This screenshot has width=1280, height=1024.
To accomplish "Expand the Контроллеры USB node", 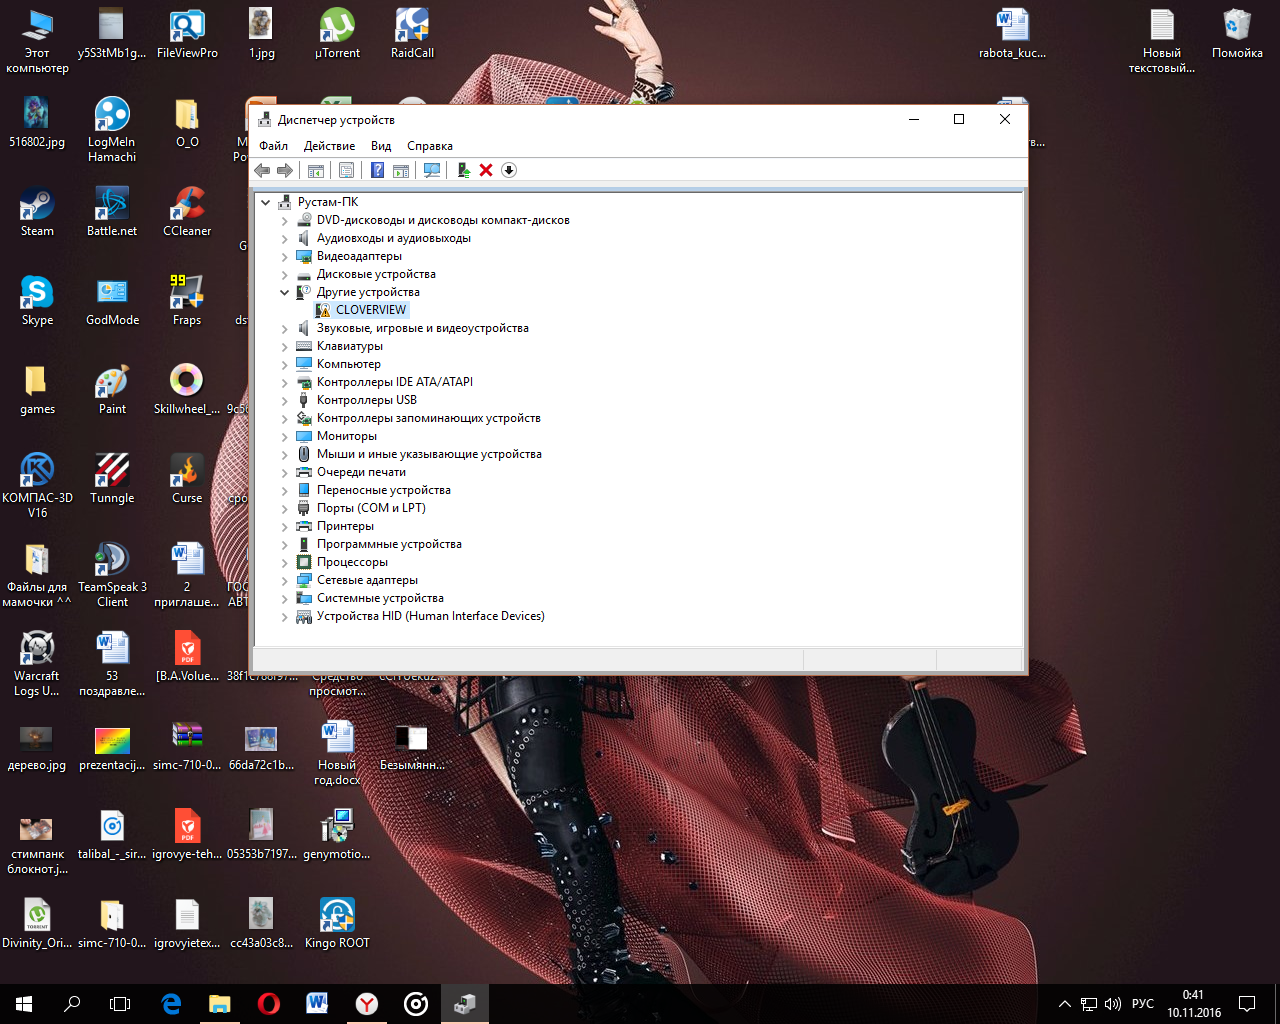I will (x=285, y=401).
